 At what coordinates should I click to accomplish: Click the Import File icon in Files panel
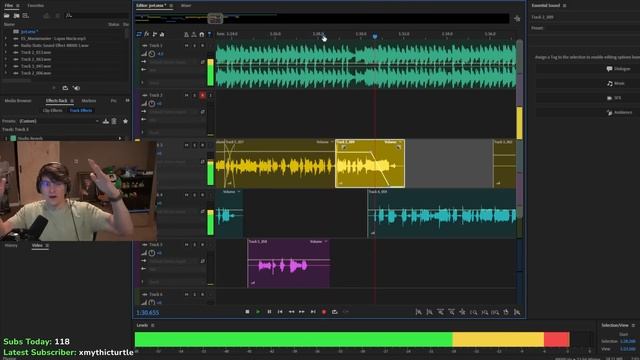click(x=16, y=16)
